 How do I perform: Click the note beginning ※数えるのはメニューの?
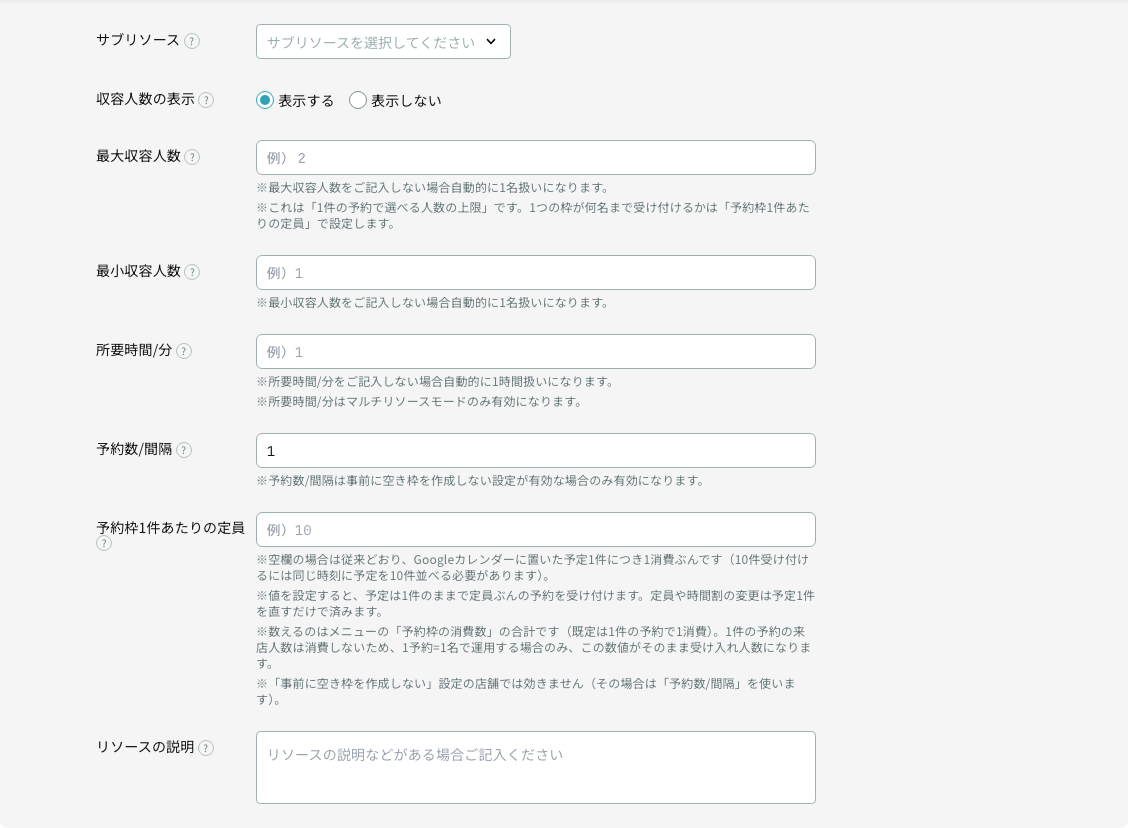(534, 647)
